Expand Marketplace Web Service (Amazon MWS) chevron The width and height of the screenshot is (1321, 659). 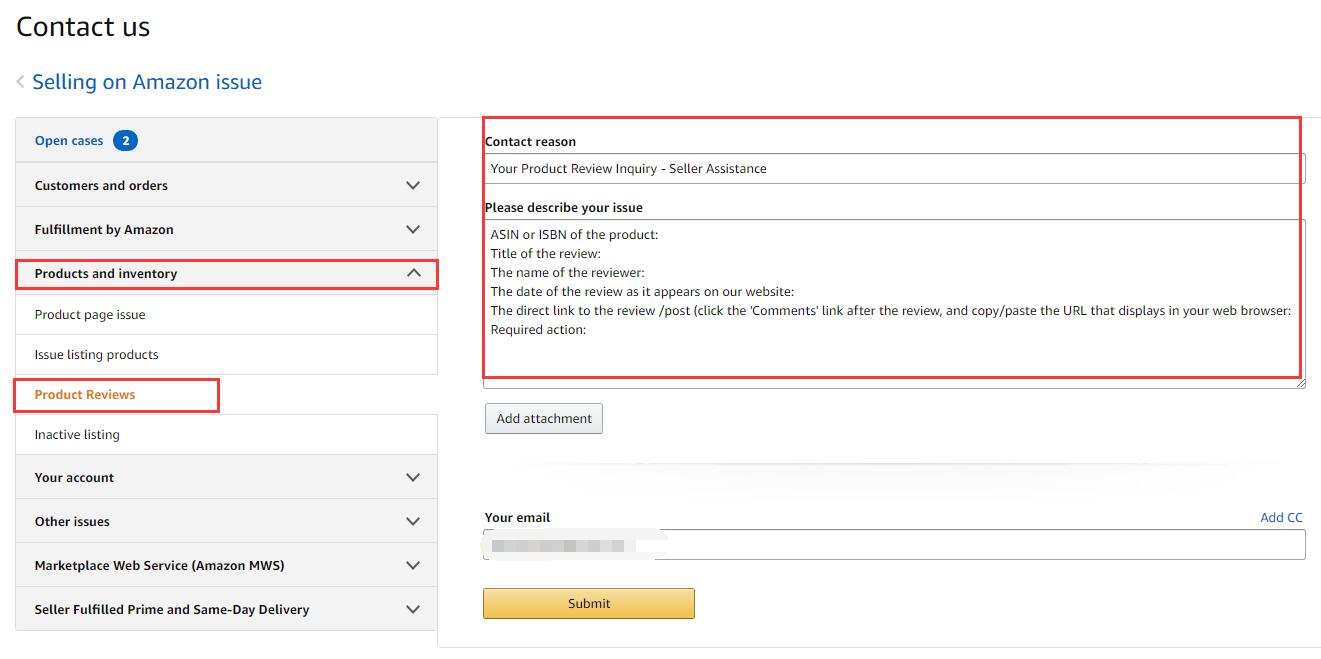pos(413,566)
